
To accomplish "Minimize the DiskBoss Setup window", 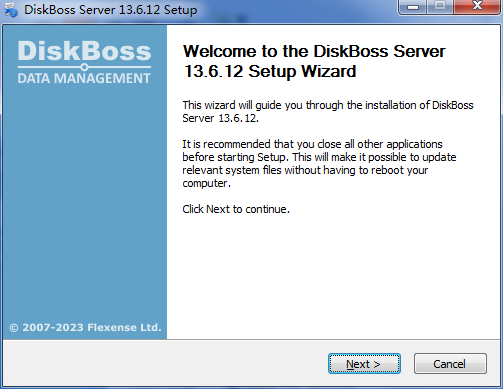I will pyautogui.click(x=412, y=7).
